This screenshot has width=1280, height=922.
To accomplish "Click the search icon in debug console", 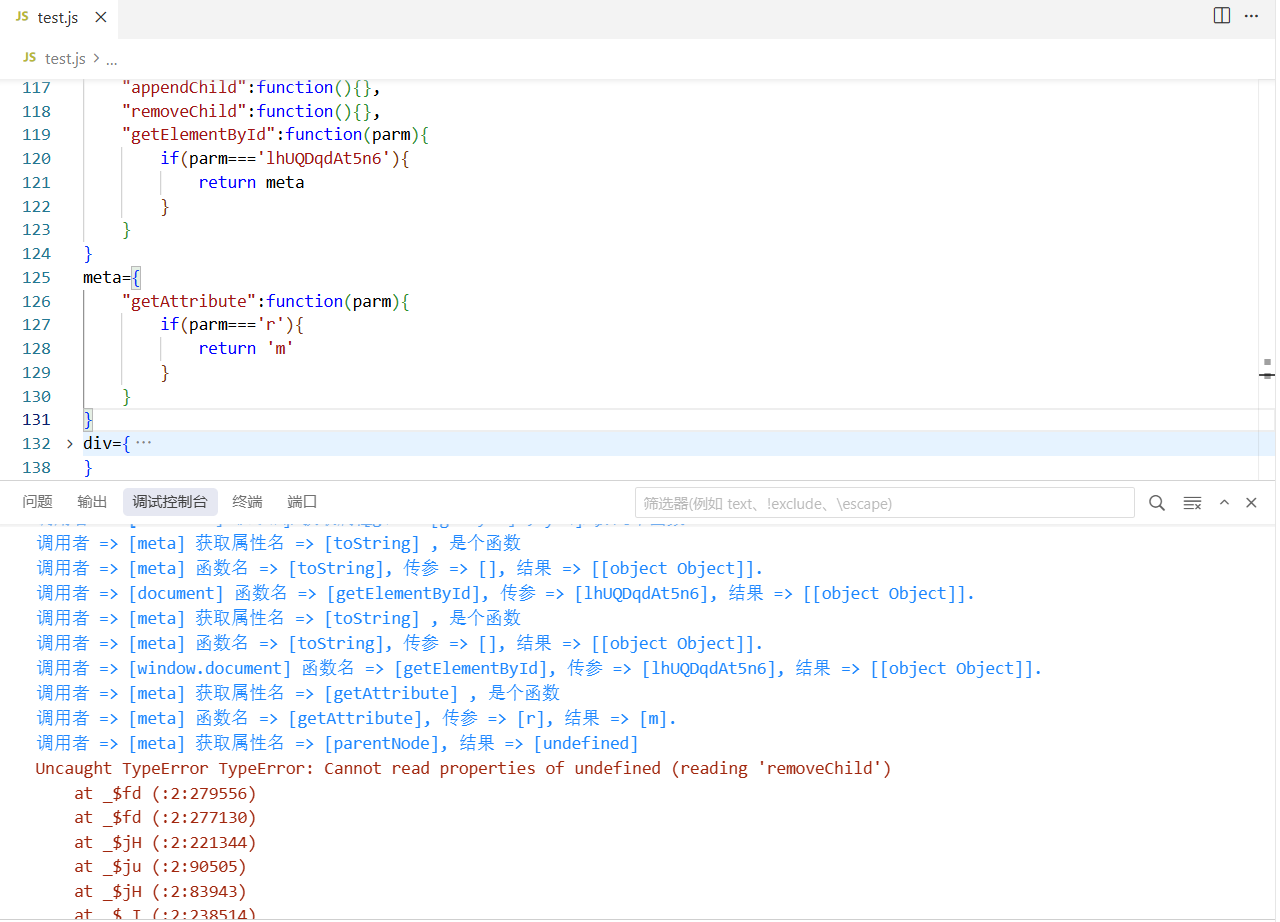I will [x=1157, y=503].
